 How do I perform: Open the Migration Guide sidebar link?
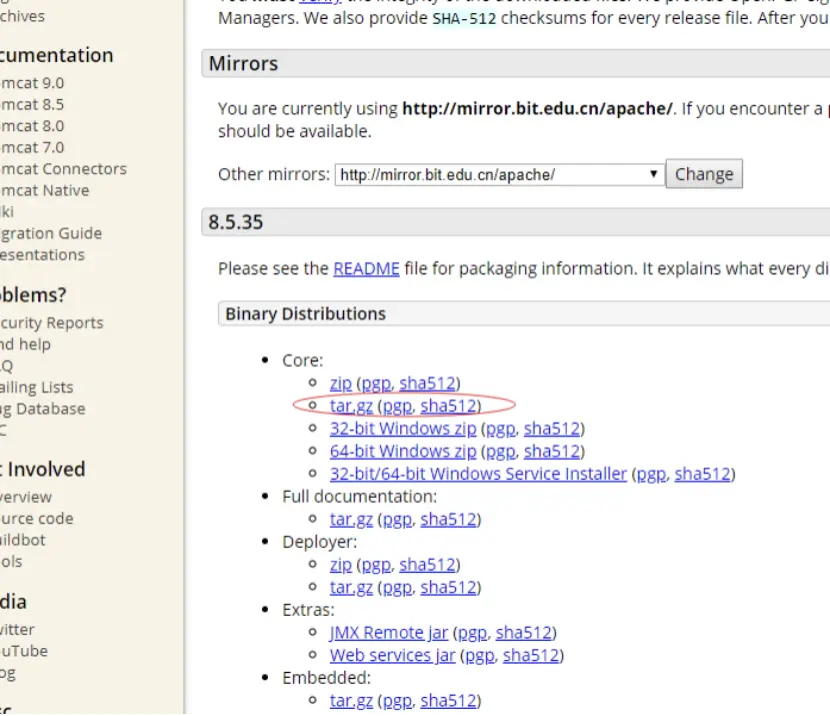click(51, 233)
